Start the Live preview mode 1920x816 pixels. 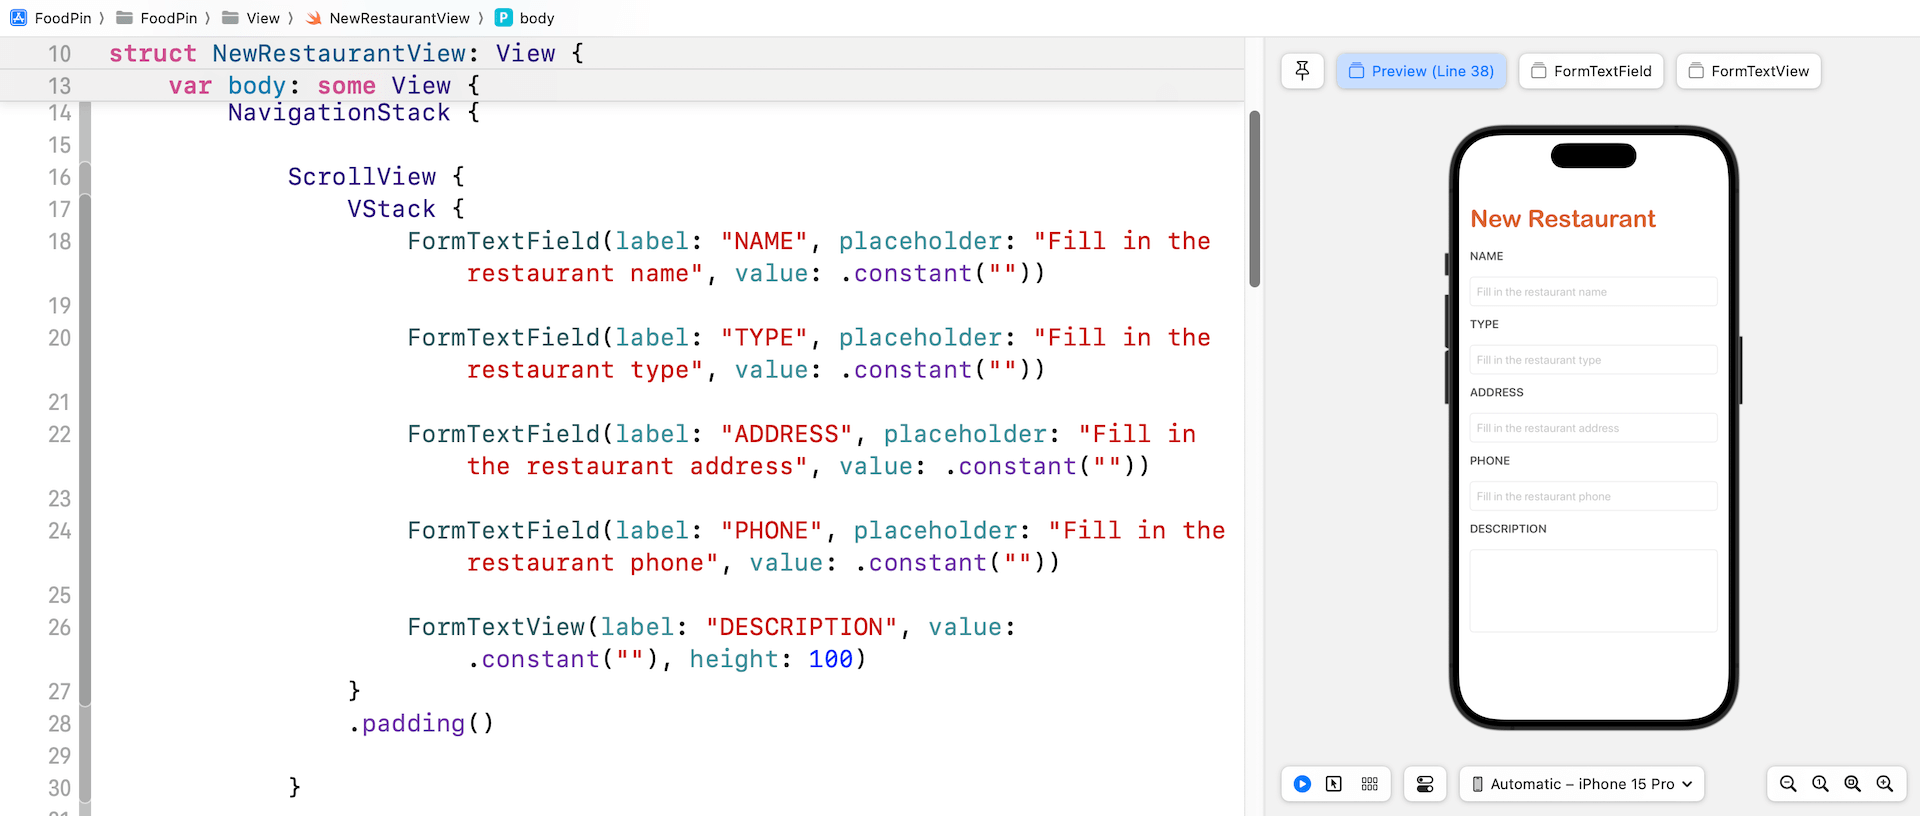pyautogui.click(x=1302, y=784)
